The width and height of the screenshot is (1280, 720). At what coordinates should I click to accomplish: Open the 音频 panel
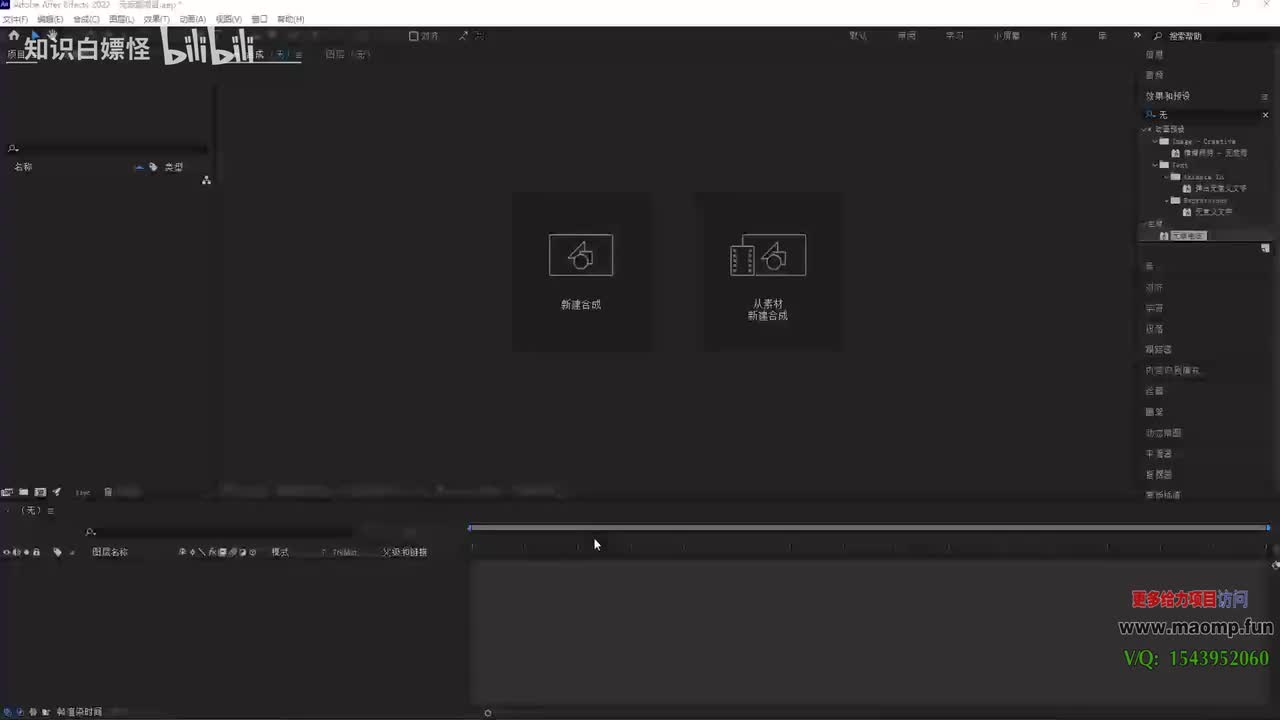[x=1154, y=75]
